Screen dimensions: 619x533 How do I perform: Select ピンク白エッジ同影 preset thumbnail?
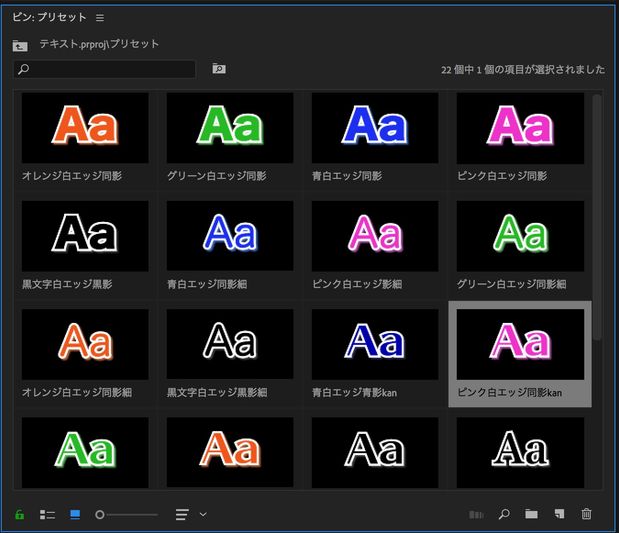(520, 128)
